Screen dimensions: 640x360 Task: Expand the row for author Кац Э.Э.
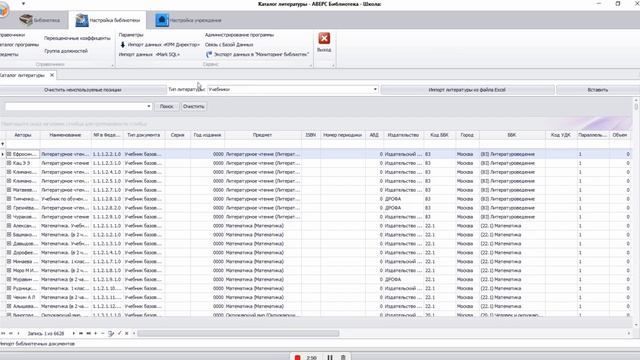click(9, 163)
